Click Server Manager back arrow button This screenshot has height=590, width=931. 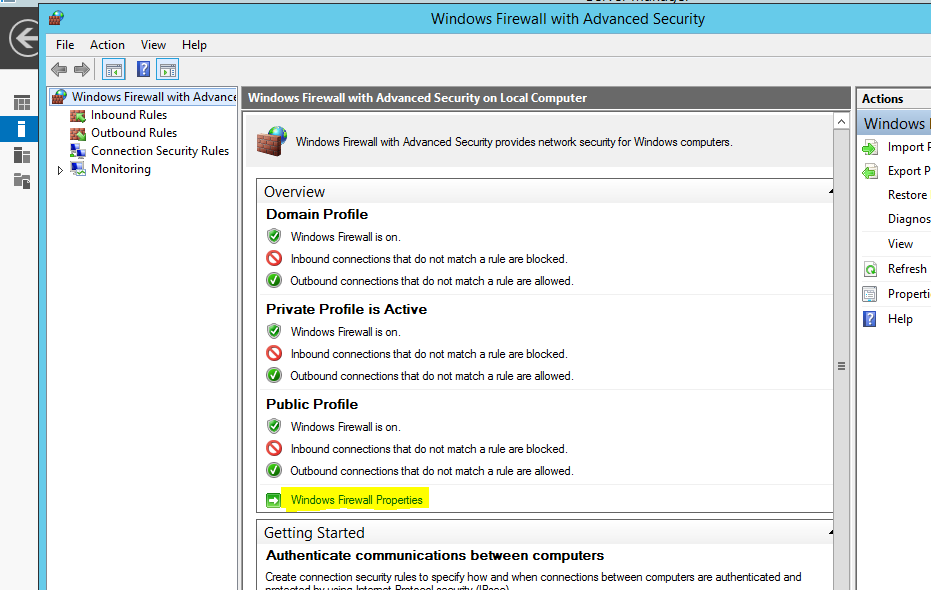(25, 38)
